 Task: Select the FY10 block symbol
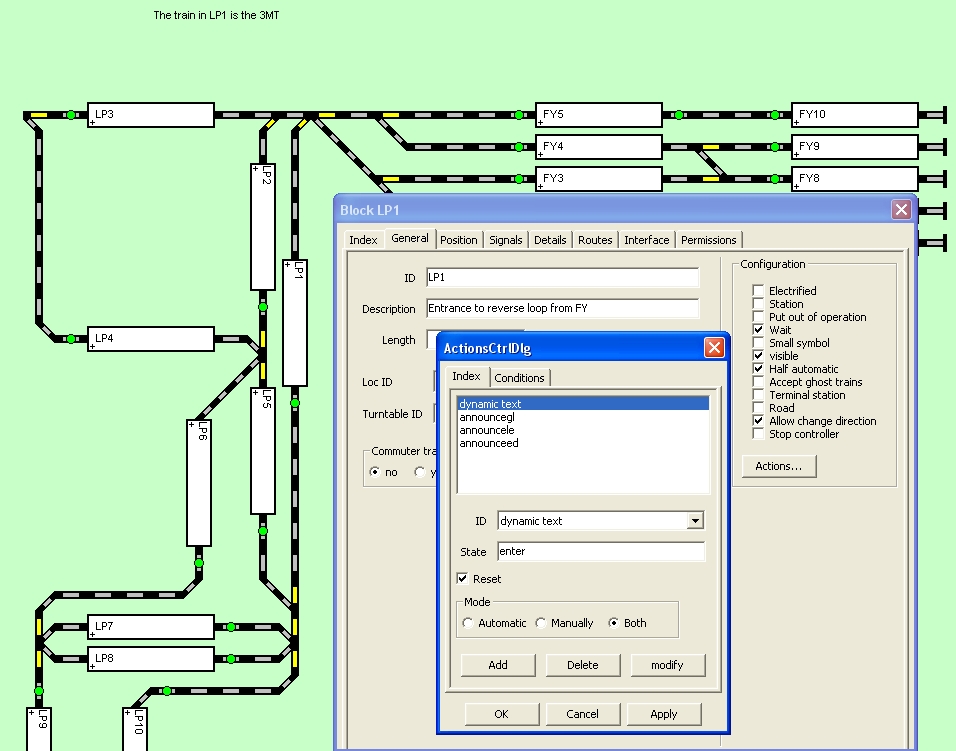[x=855, y=115]
